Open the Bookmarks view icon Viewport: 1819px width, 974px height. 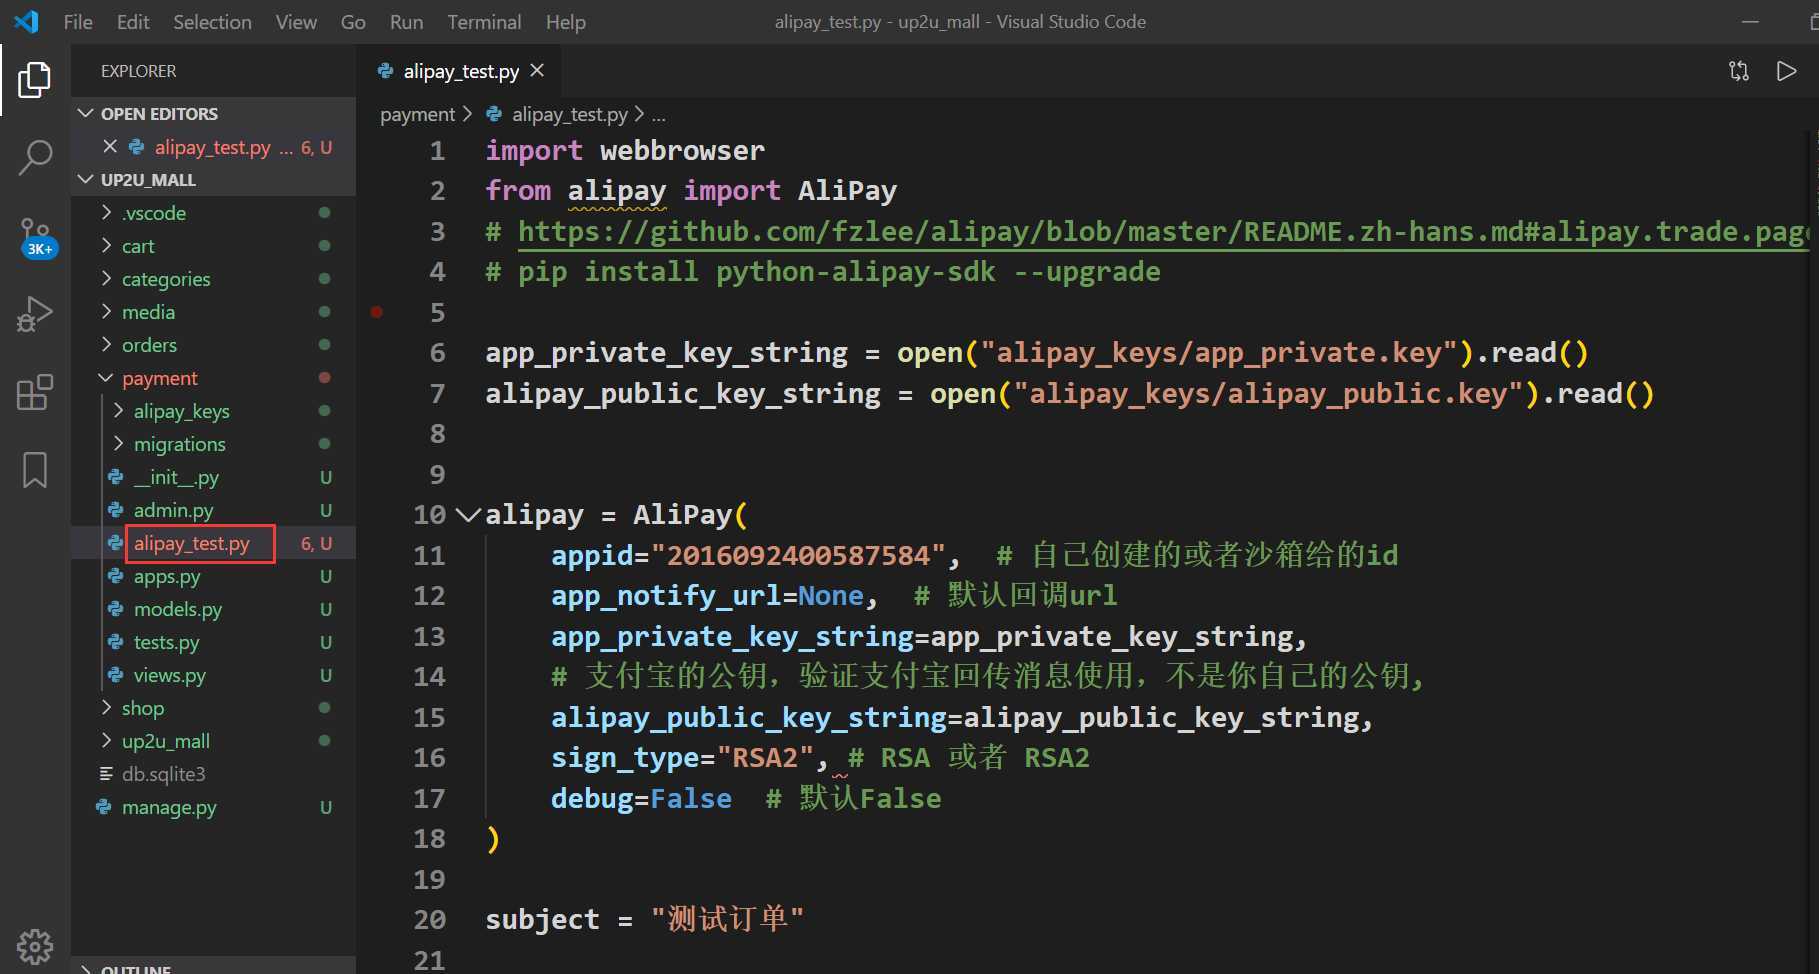(x=35, y=470)
